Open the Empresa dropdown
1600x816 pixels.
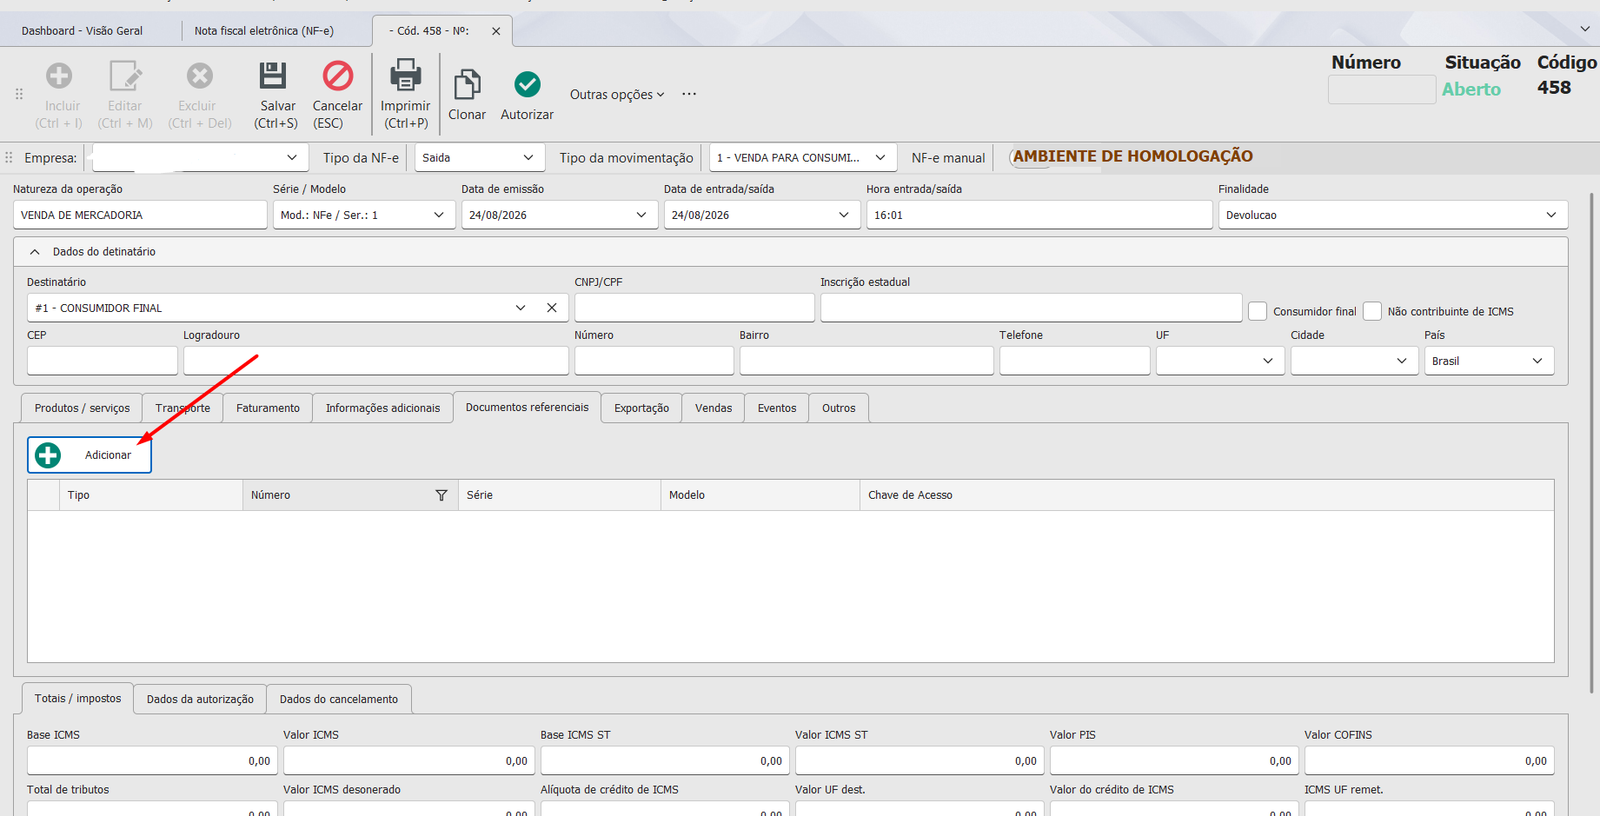pos(292,157)
